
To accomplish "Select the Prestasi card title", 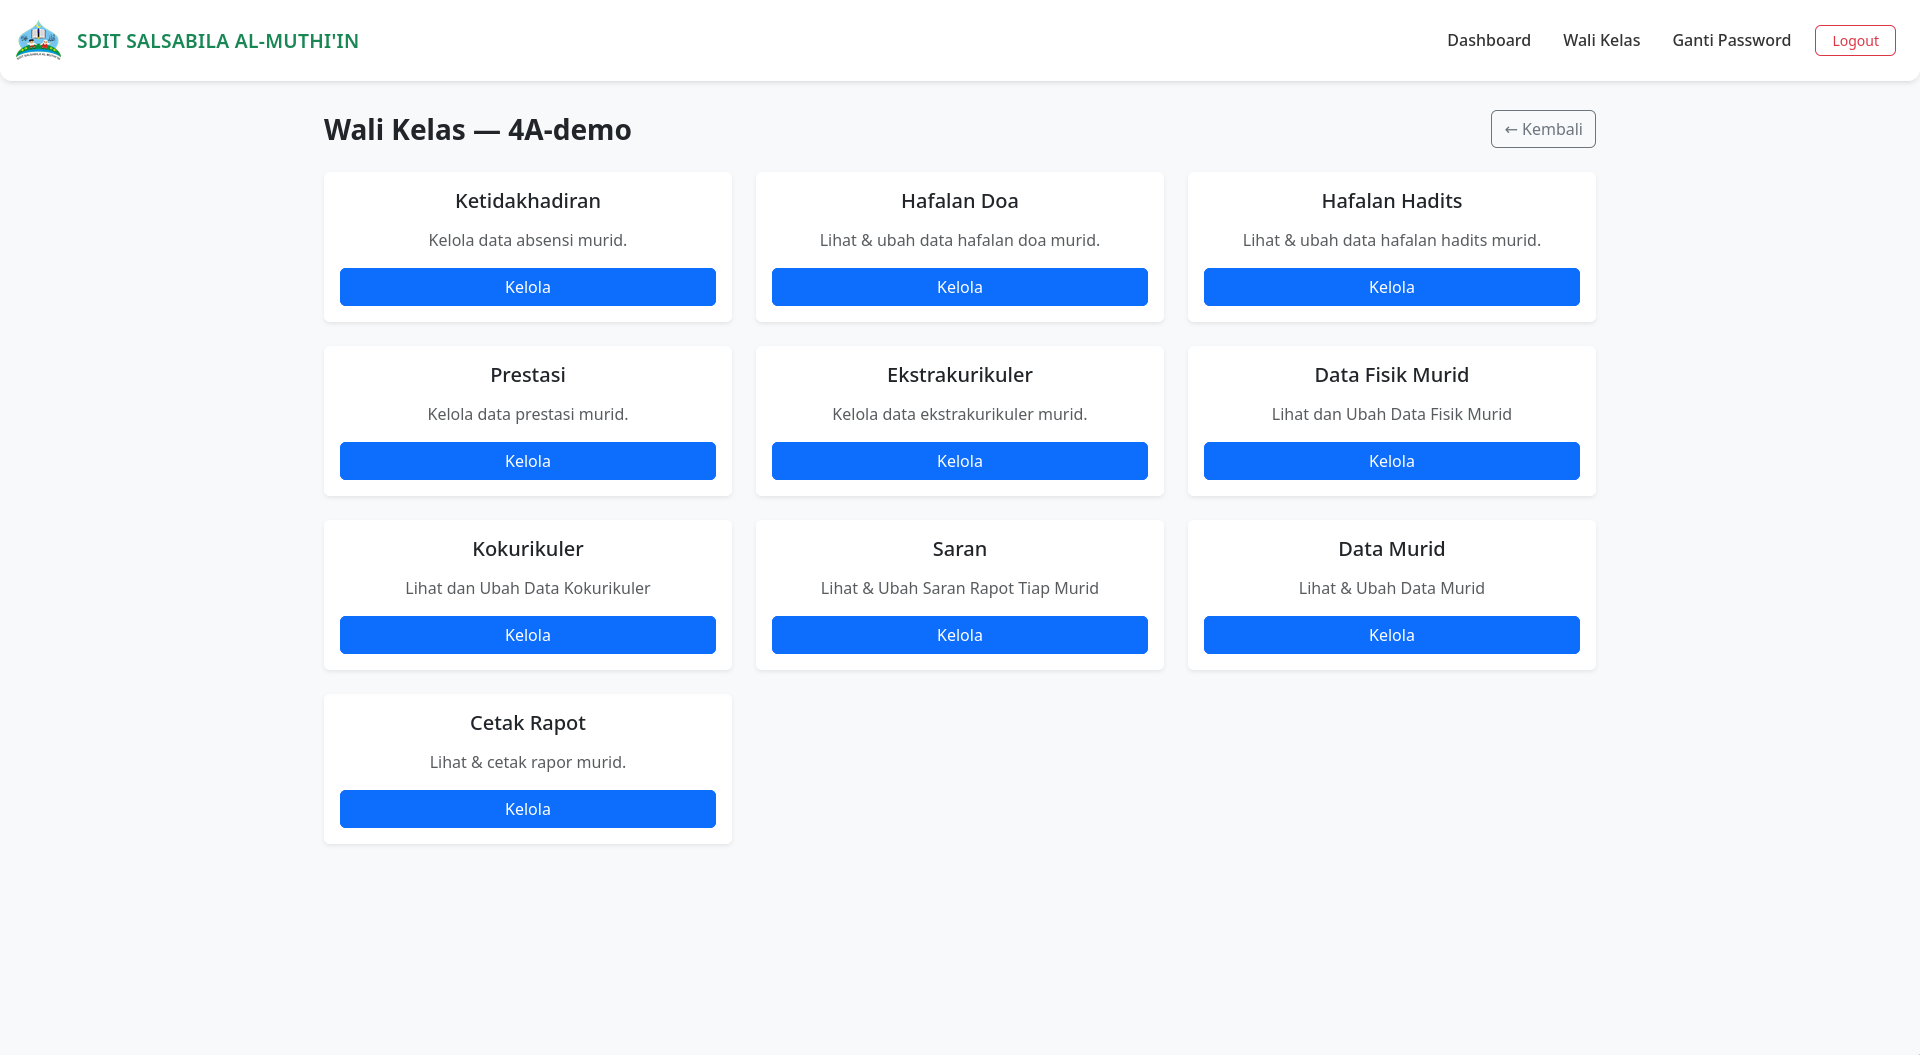I will 528,375.
